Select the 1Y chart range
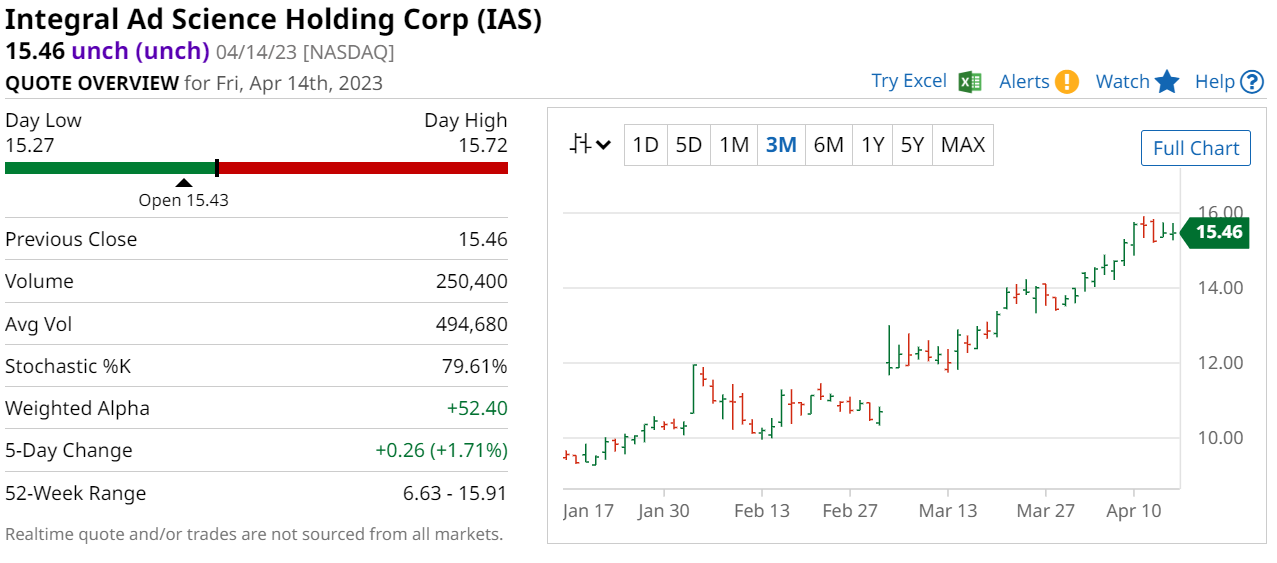Screen dimensions: 1277x563 point(872,145)
